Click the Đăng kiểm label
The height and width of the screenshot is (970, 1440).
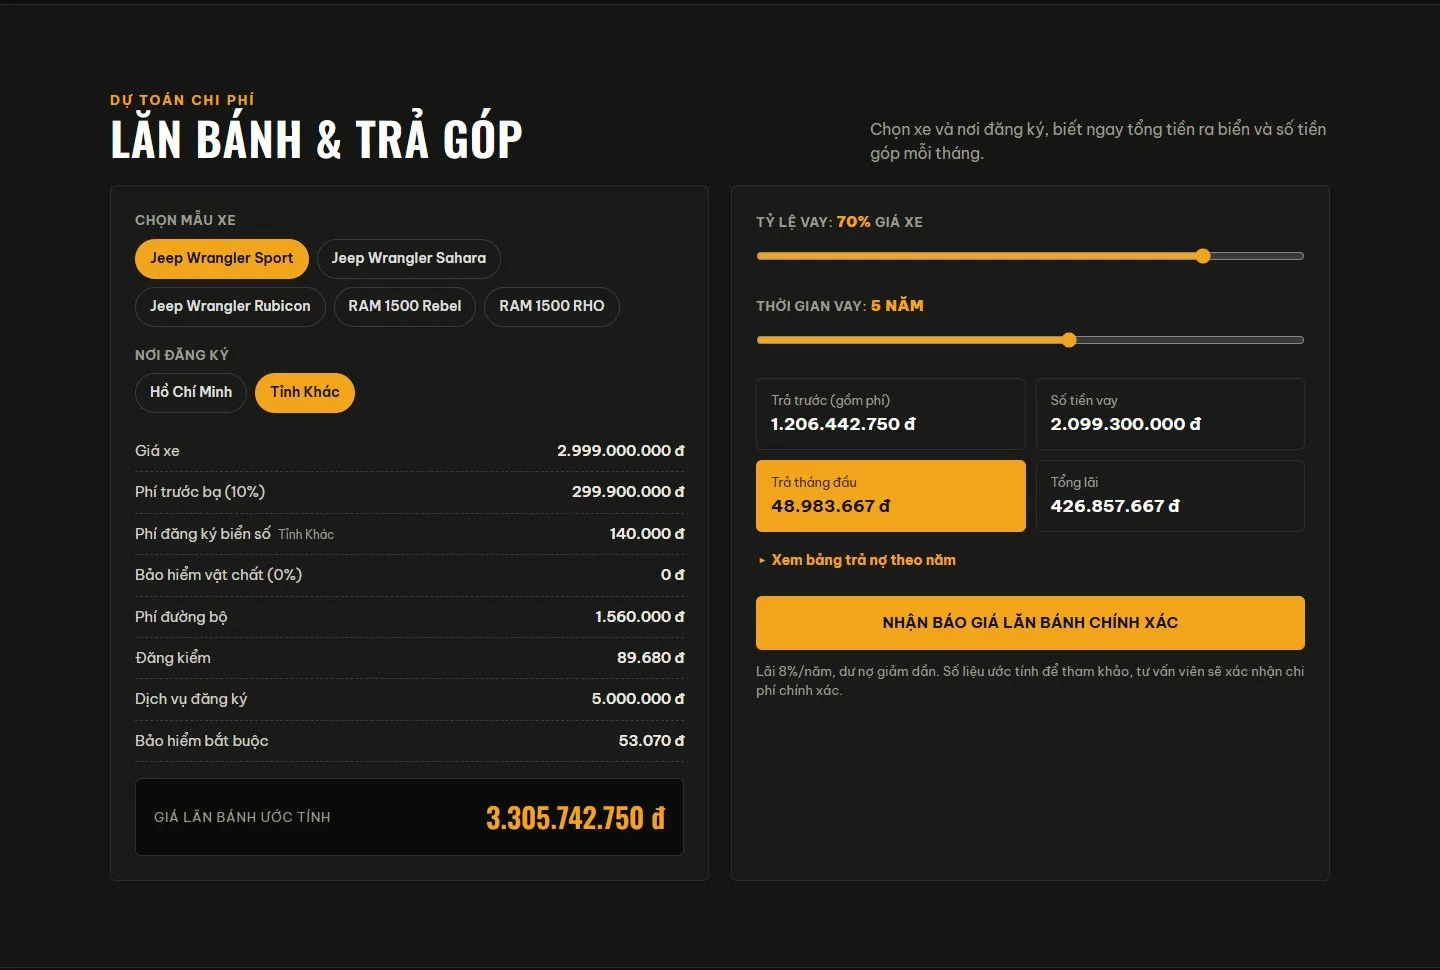(173, 658)
